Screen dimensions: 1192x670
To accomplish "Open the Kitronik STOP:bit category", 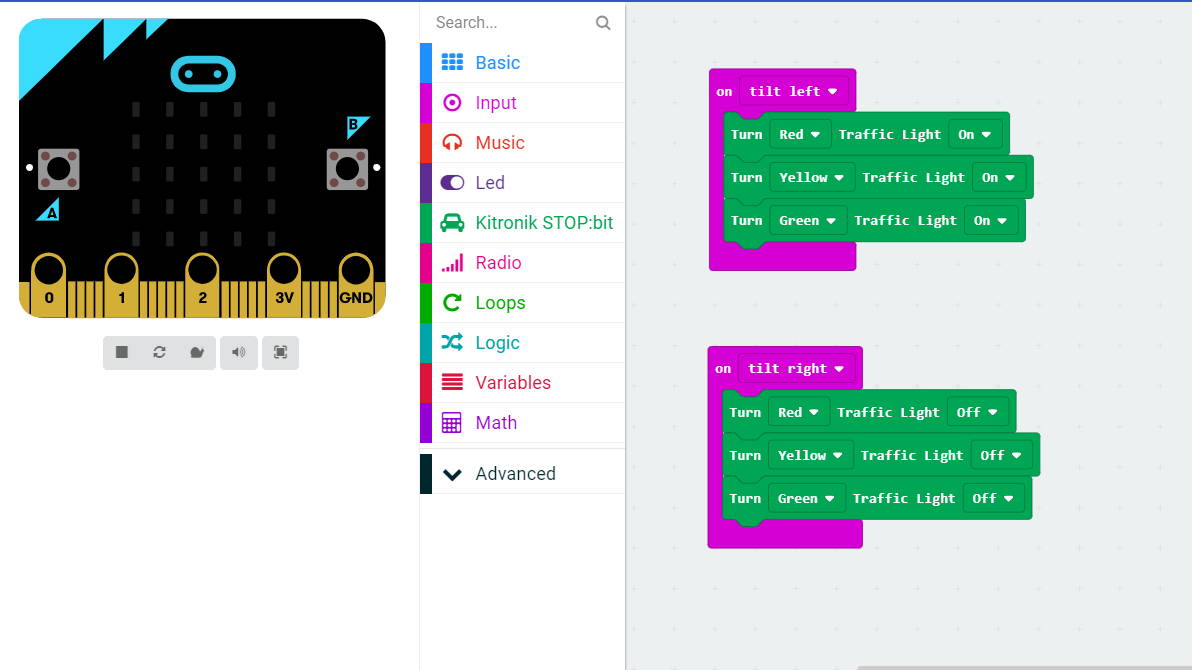I will (x=522, y=222).
